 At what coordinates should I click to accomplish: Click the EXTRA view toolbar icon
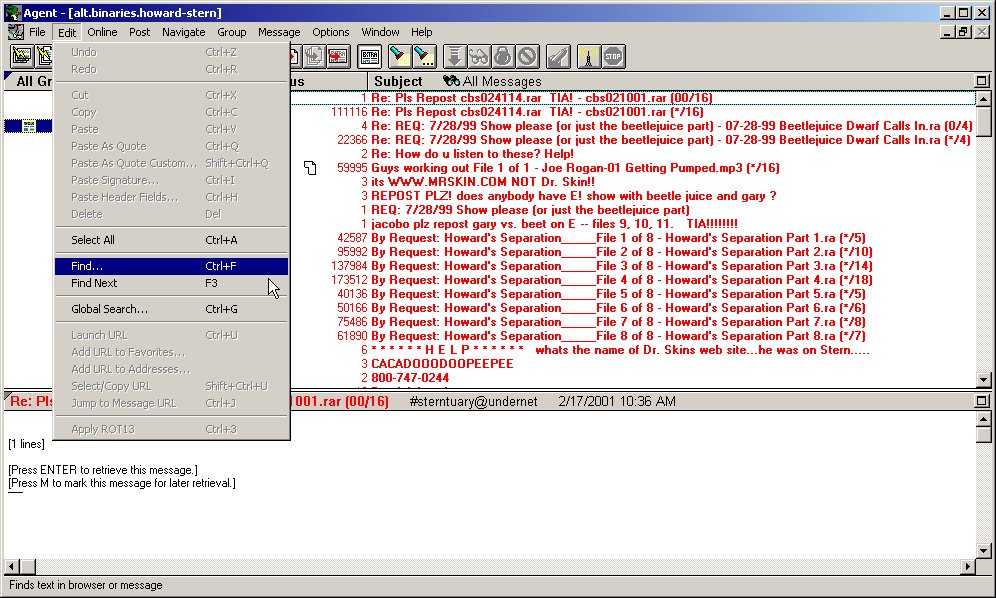click(x=370, y=57)
